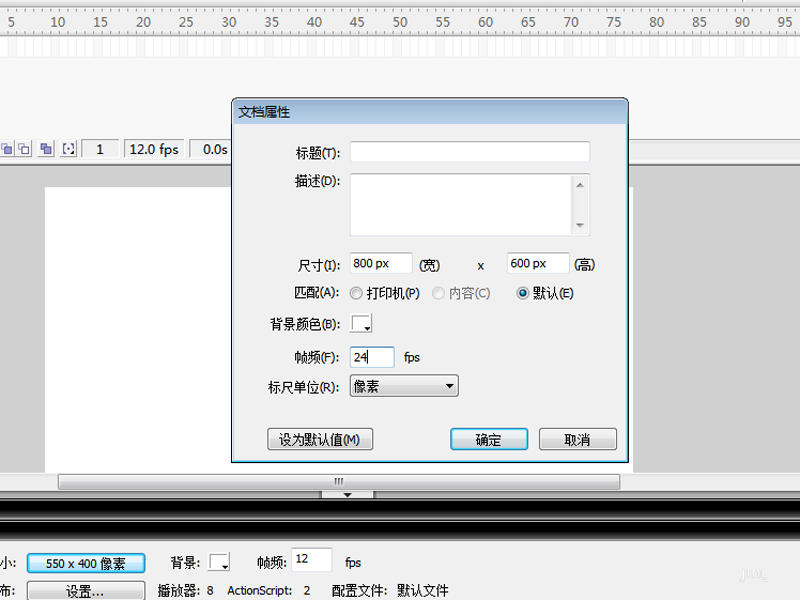Click the OK (确定) button
Screen dimensions: 800x600
pos(489,439)
